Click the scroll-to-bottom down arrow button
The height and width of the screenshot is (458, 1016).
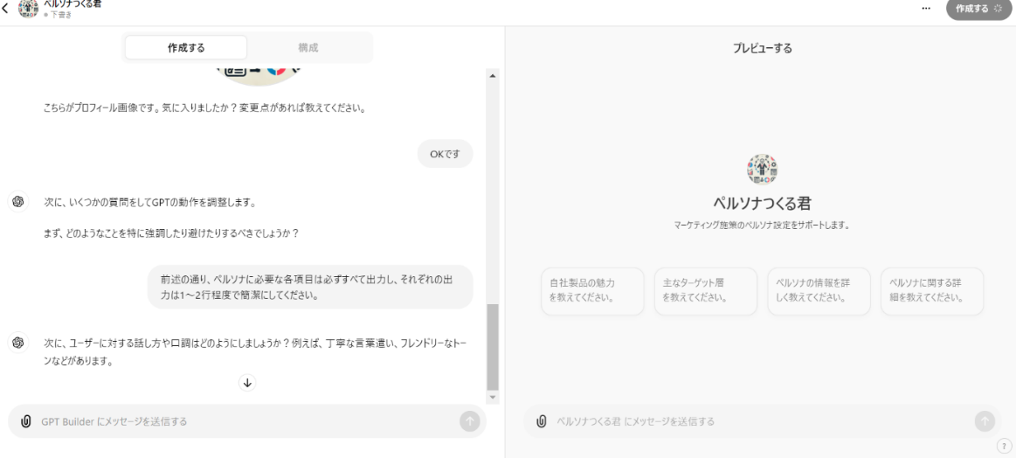(x=247, y=382)
